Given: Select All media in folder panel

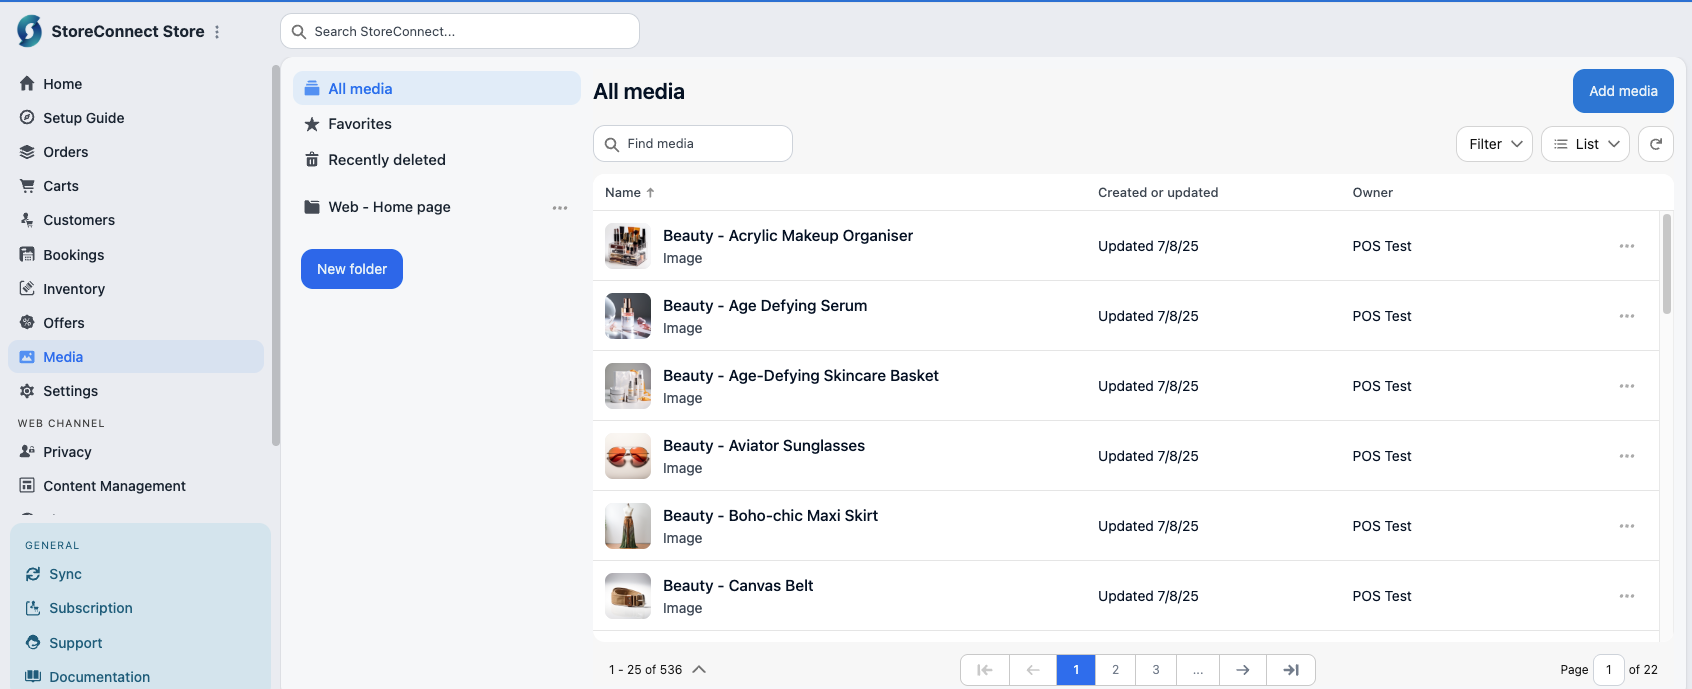Looking at the screenshot, I should 437,88.
